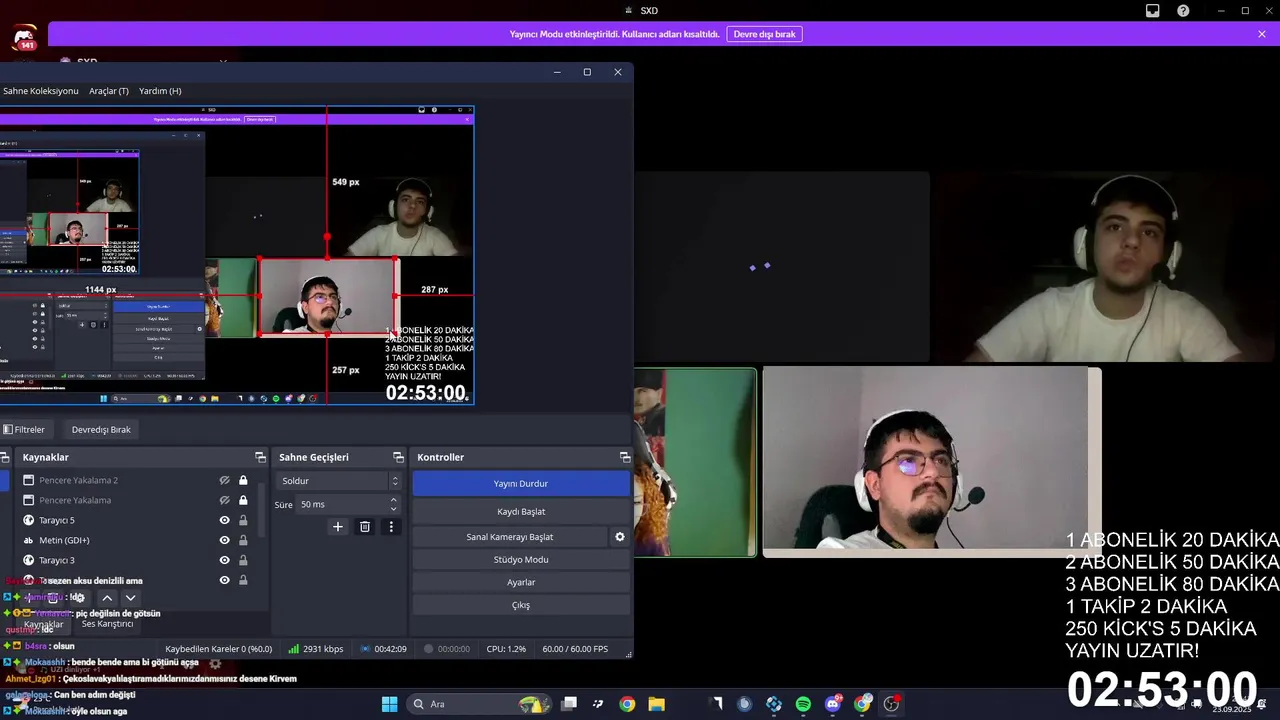Open Yardım (H) menu
1280x720 pixels.
coord(160,91)
